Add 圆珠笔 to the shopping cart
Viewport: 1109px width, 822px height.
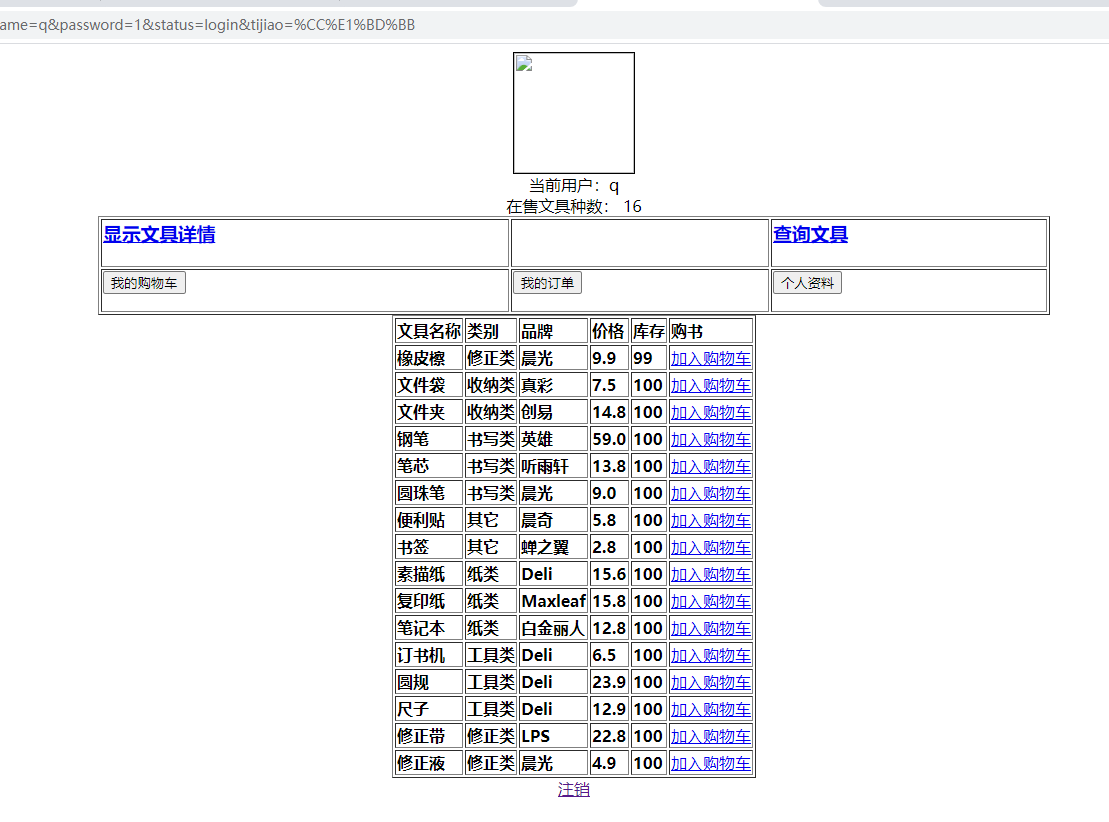point(710,494)
